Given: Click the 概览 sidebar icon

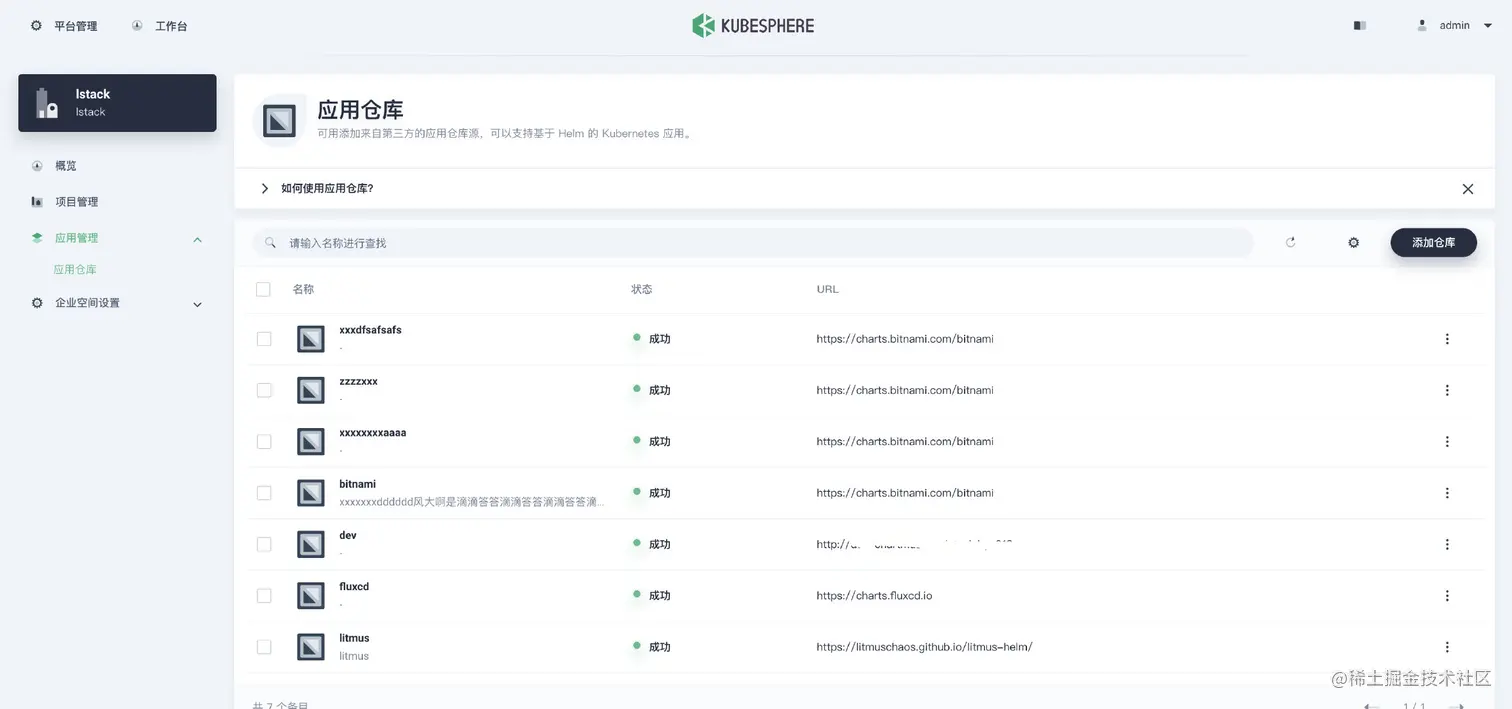Looking at the screenshot, I should (37, 166).
